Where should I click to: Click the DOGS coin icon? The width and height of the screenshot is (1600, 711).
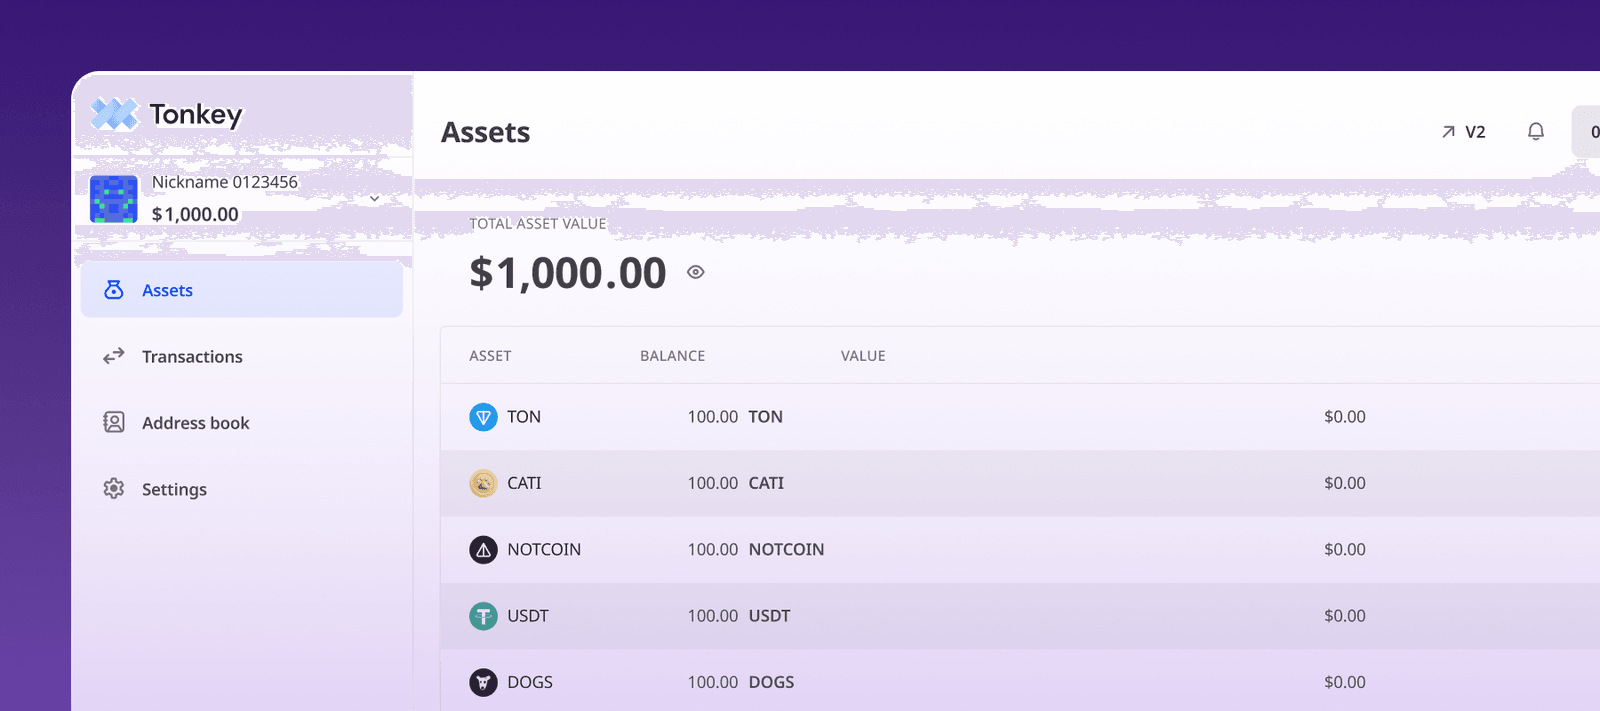483,682
